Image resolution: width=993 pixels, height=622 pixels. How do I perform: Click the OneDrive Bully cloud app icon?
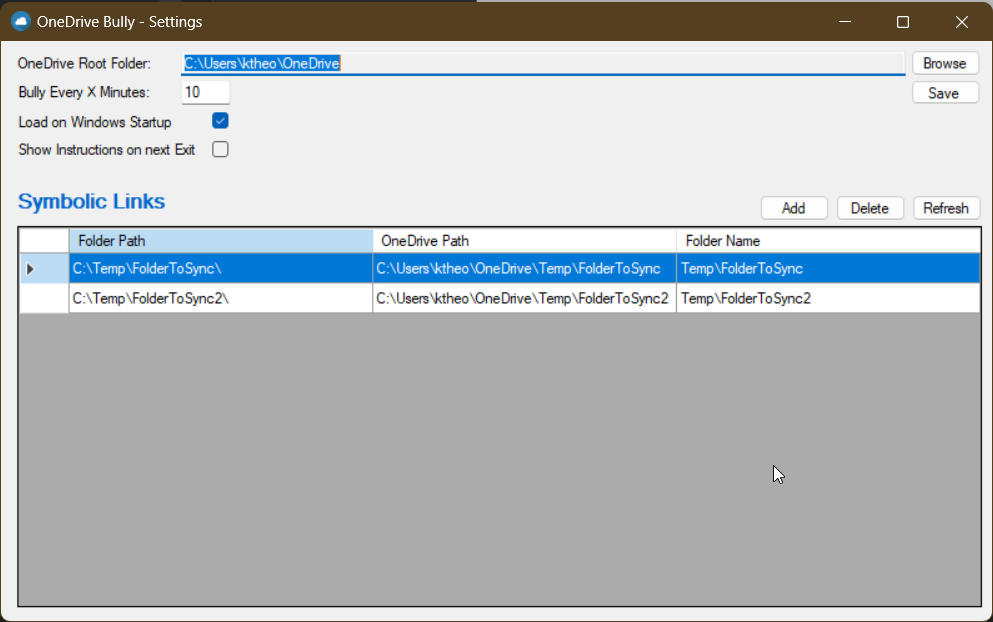[21, 22]
